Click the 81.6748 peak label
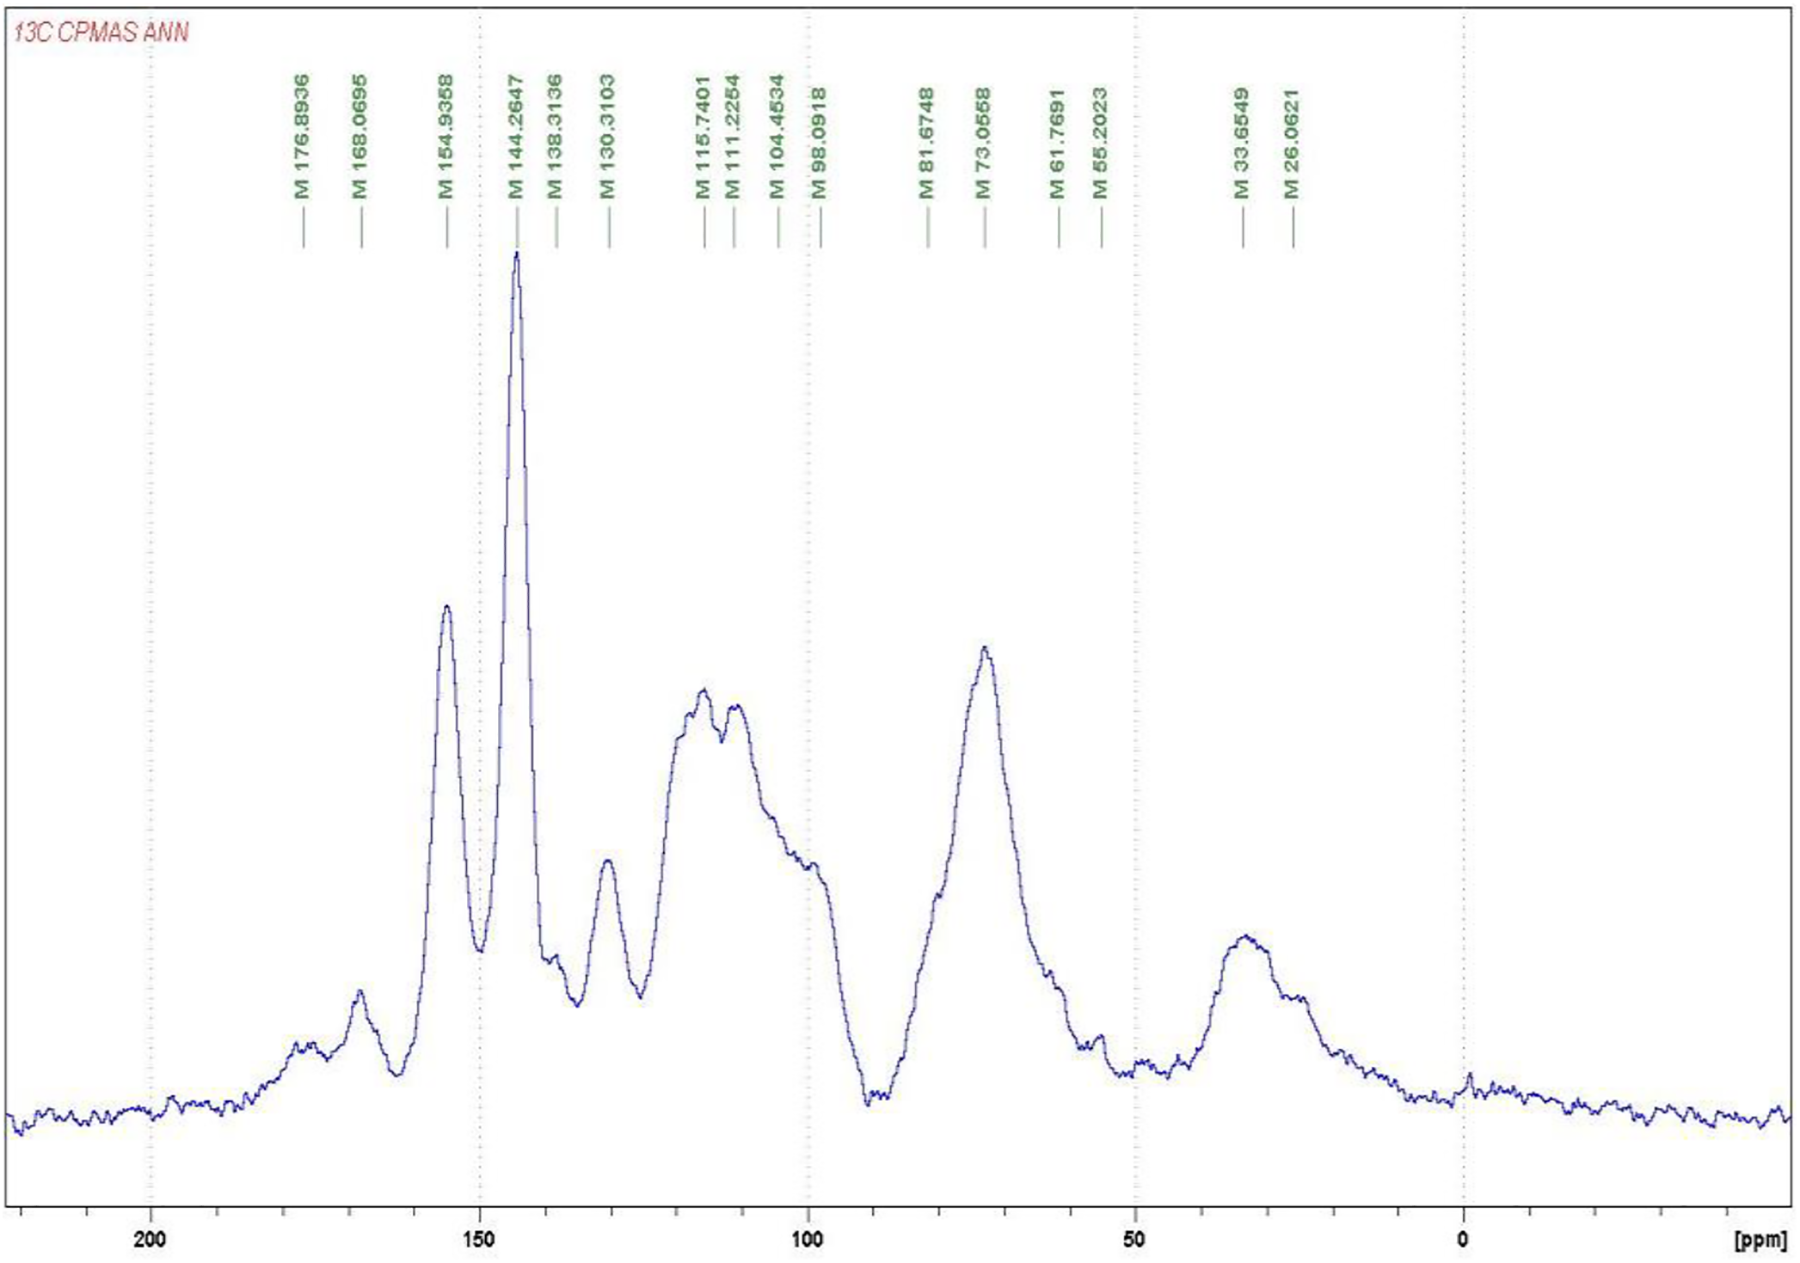 click(926, 143)
